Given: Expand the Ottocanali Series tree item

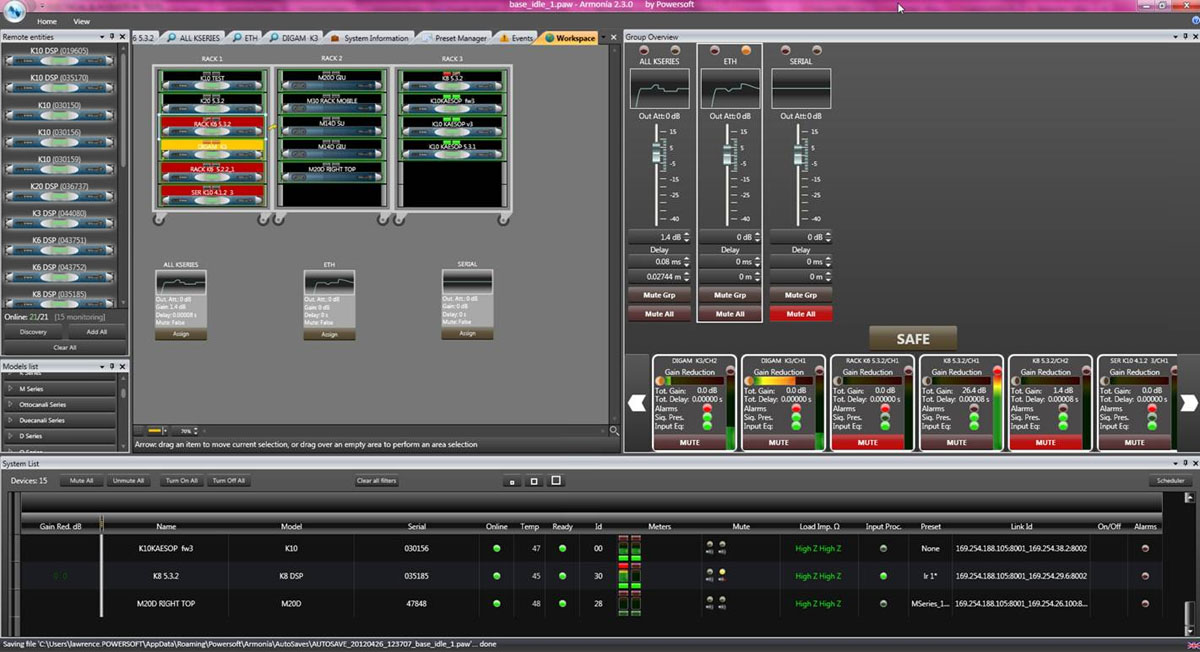Looking at the screenshot, I should tap(12, 404).
